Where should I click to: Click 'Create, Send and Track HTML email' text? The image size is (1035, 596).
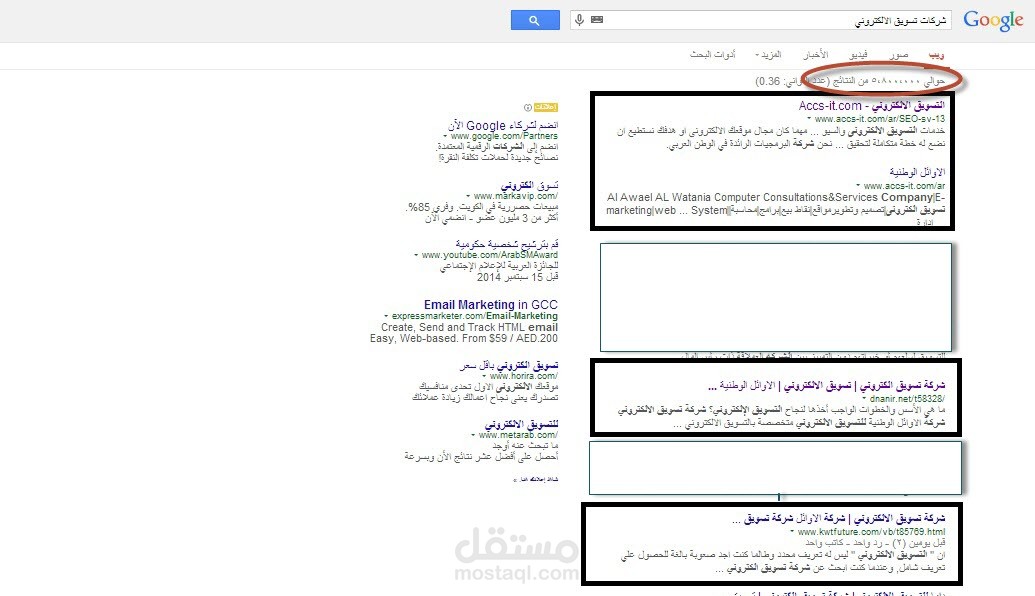[x=469, y=327]
